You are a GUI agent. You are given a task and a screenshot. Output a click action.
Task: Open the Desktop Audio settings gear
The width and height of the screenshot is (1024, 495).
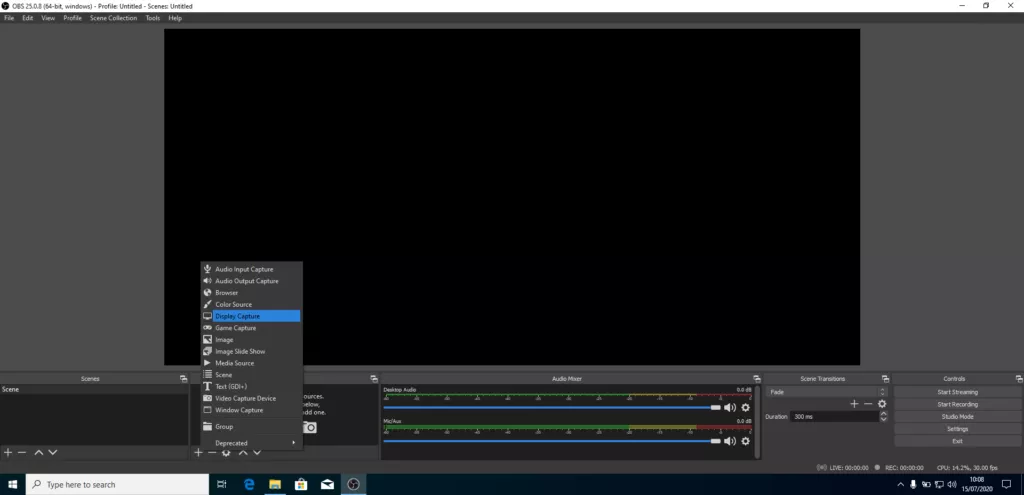coord(745,408)
